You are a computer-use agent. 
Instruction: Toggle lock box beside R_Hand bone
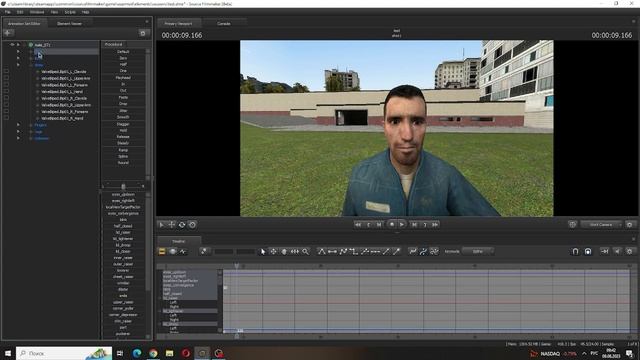coord(6,118)
